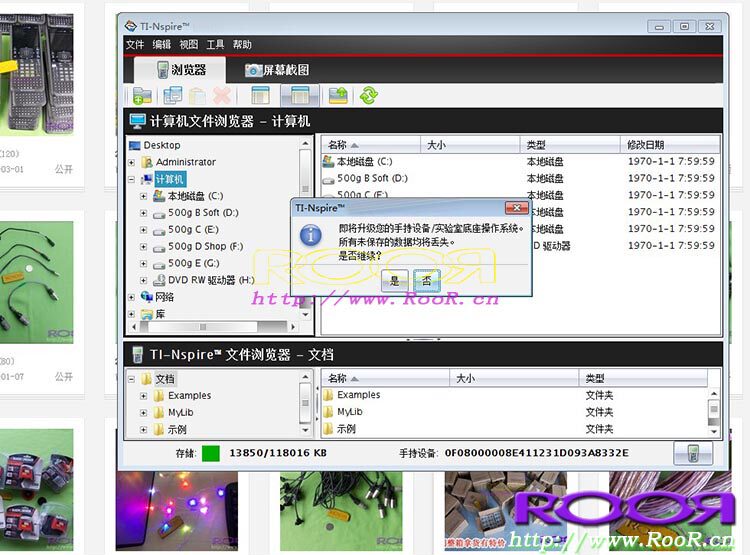Click the TI-Nspire logo in title bar
This screenshot has width=750, height=555.
(130, 26)
